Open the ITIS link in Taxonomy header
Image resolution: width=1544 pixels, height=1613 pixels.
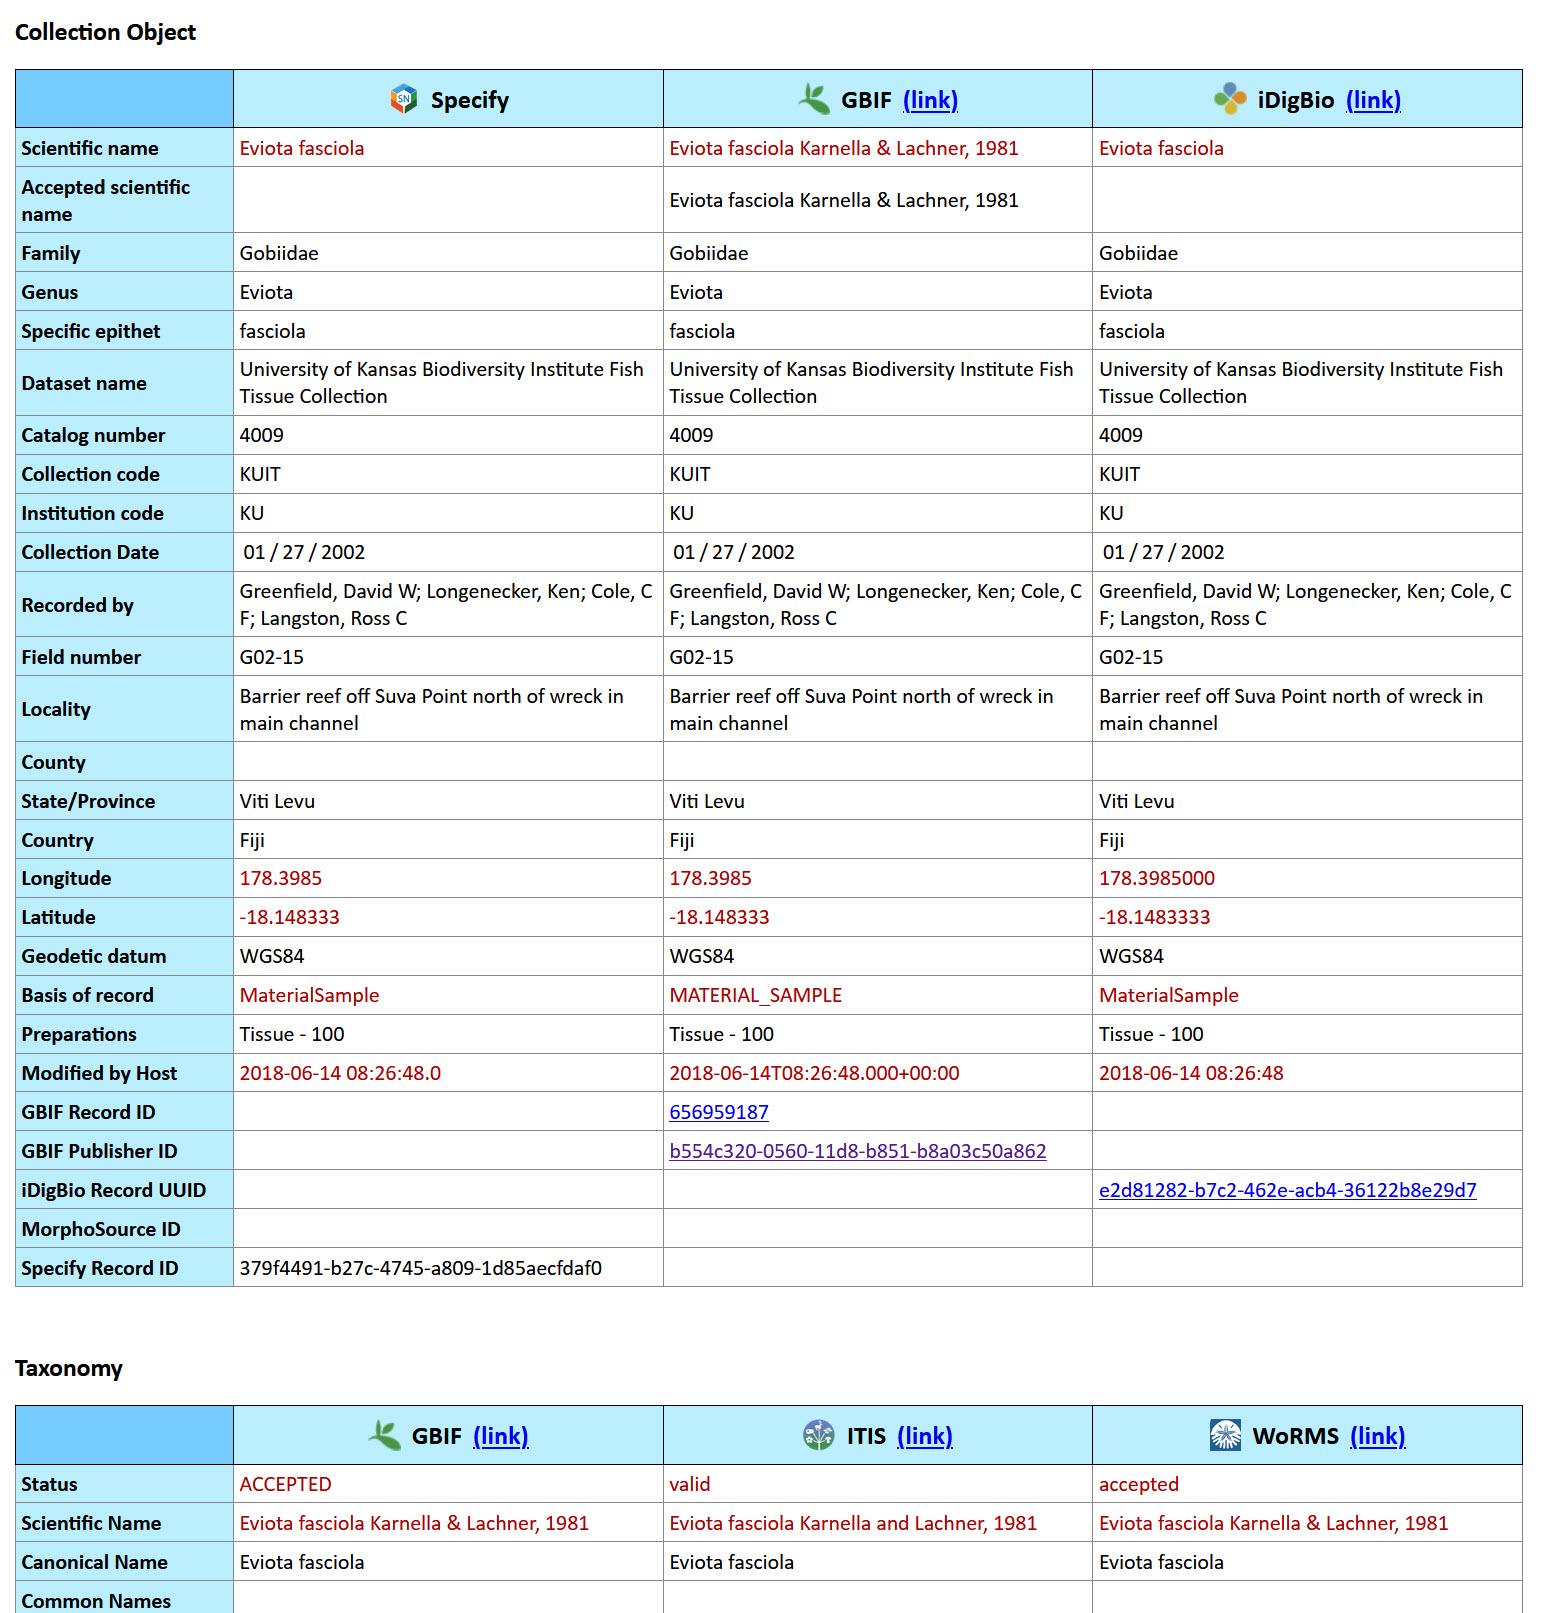(x=925, y=1436)
